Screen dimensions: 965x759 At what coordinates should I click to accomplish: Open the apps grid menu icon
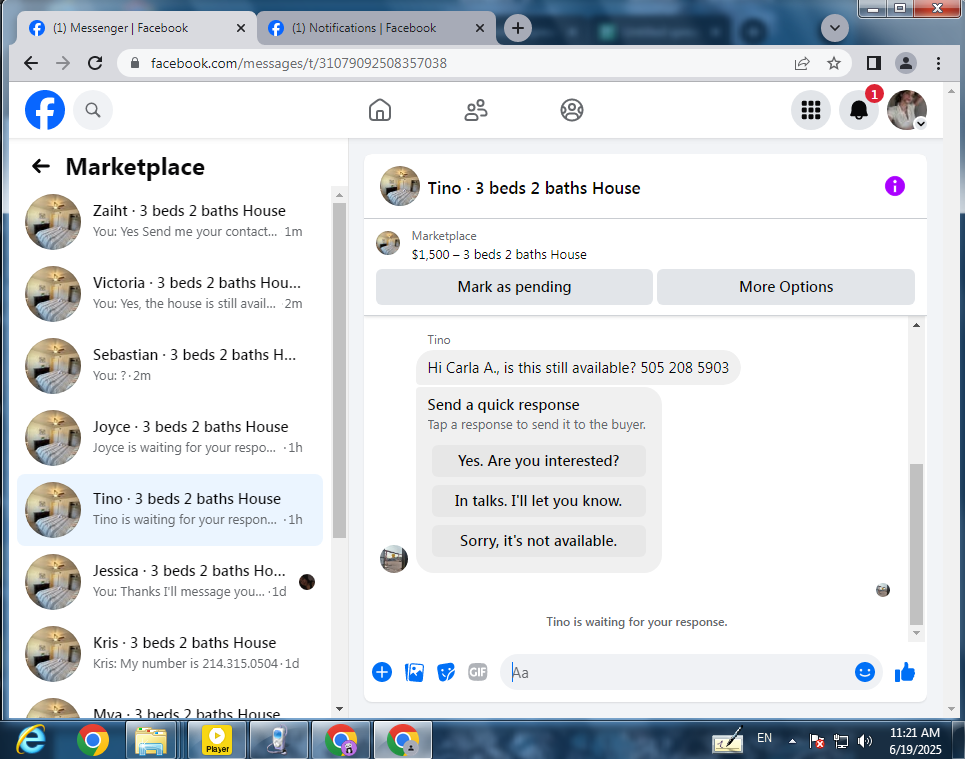click(811, 110)
